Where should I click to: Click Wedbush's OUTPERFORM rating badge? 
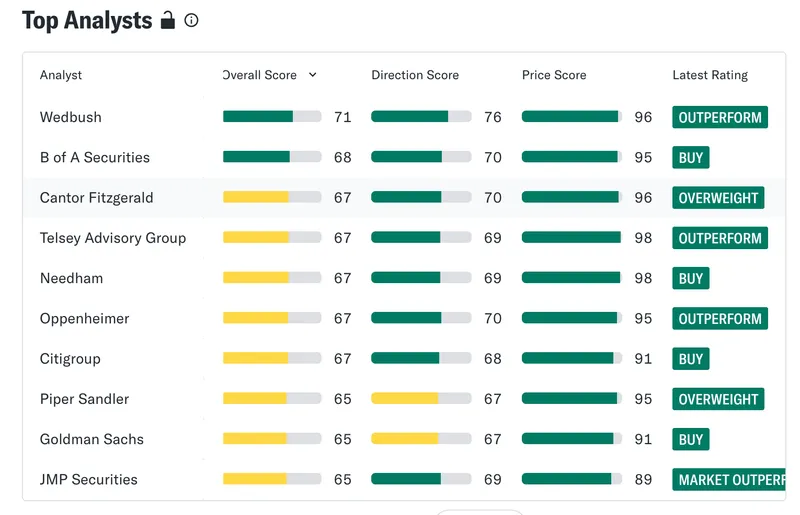[720, 117]
